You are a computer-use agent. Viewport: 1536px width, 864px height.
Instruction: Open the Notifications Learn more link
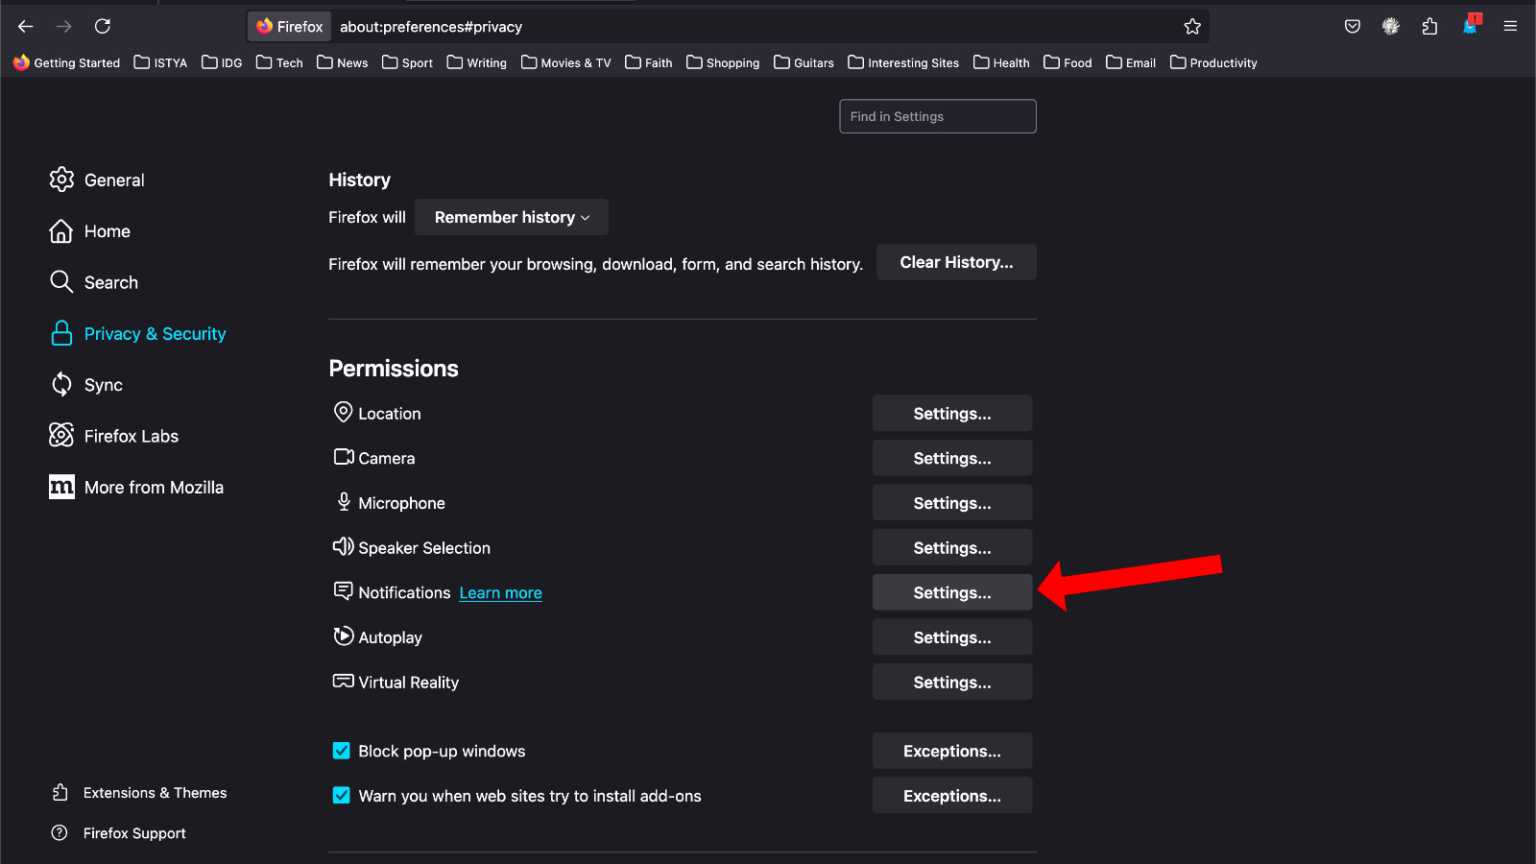coord(500,592)
